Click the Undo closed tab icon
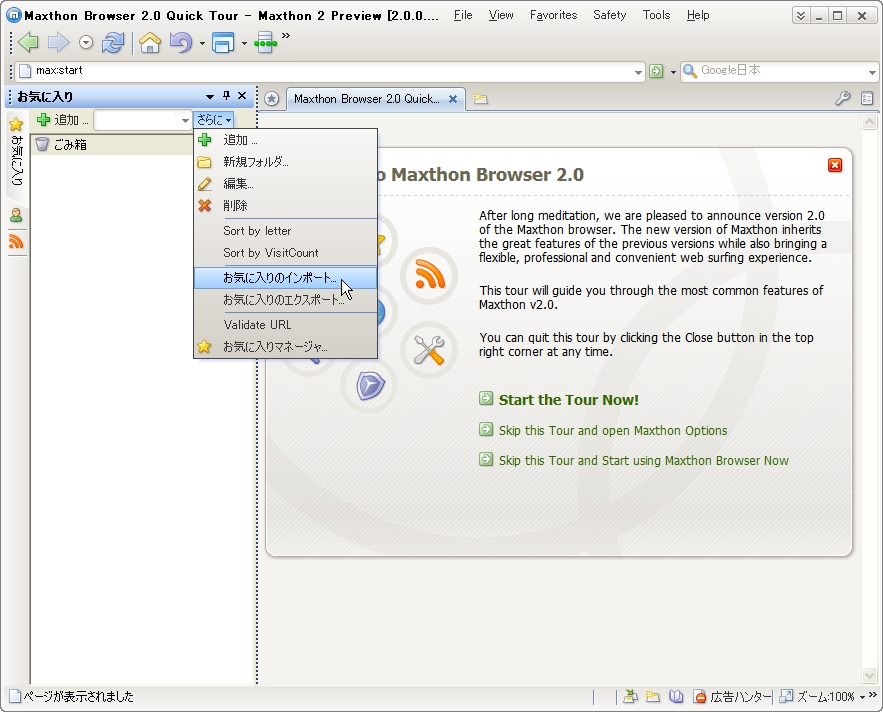The width and height of the screenshot is (883, 712). point(181,42)
